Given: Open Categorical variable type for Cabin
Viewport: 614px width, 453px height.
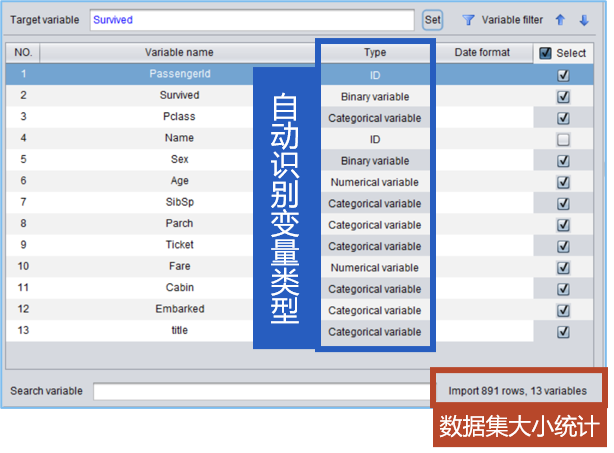Looking at the screenshot, I should (375, 289).
